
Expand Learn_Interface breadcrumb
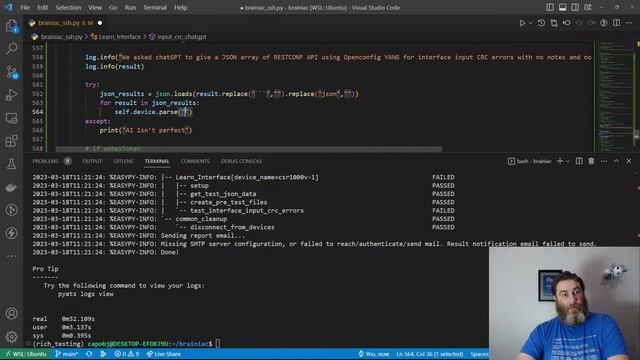coord(120,37)
